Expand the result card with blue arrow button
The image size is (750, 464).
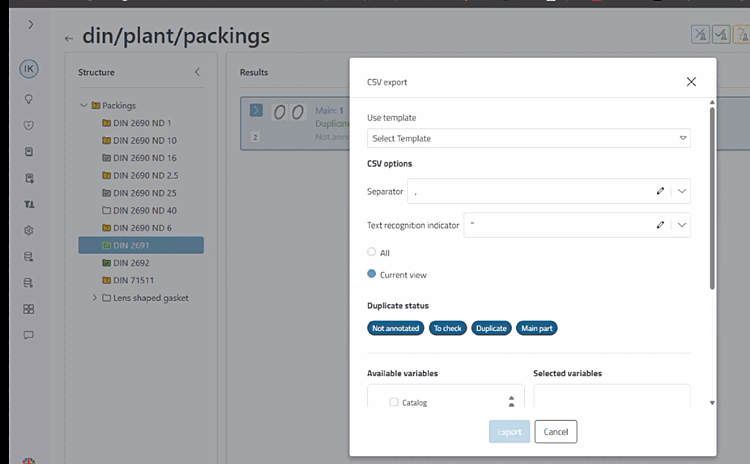[256, 110]
